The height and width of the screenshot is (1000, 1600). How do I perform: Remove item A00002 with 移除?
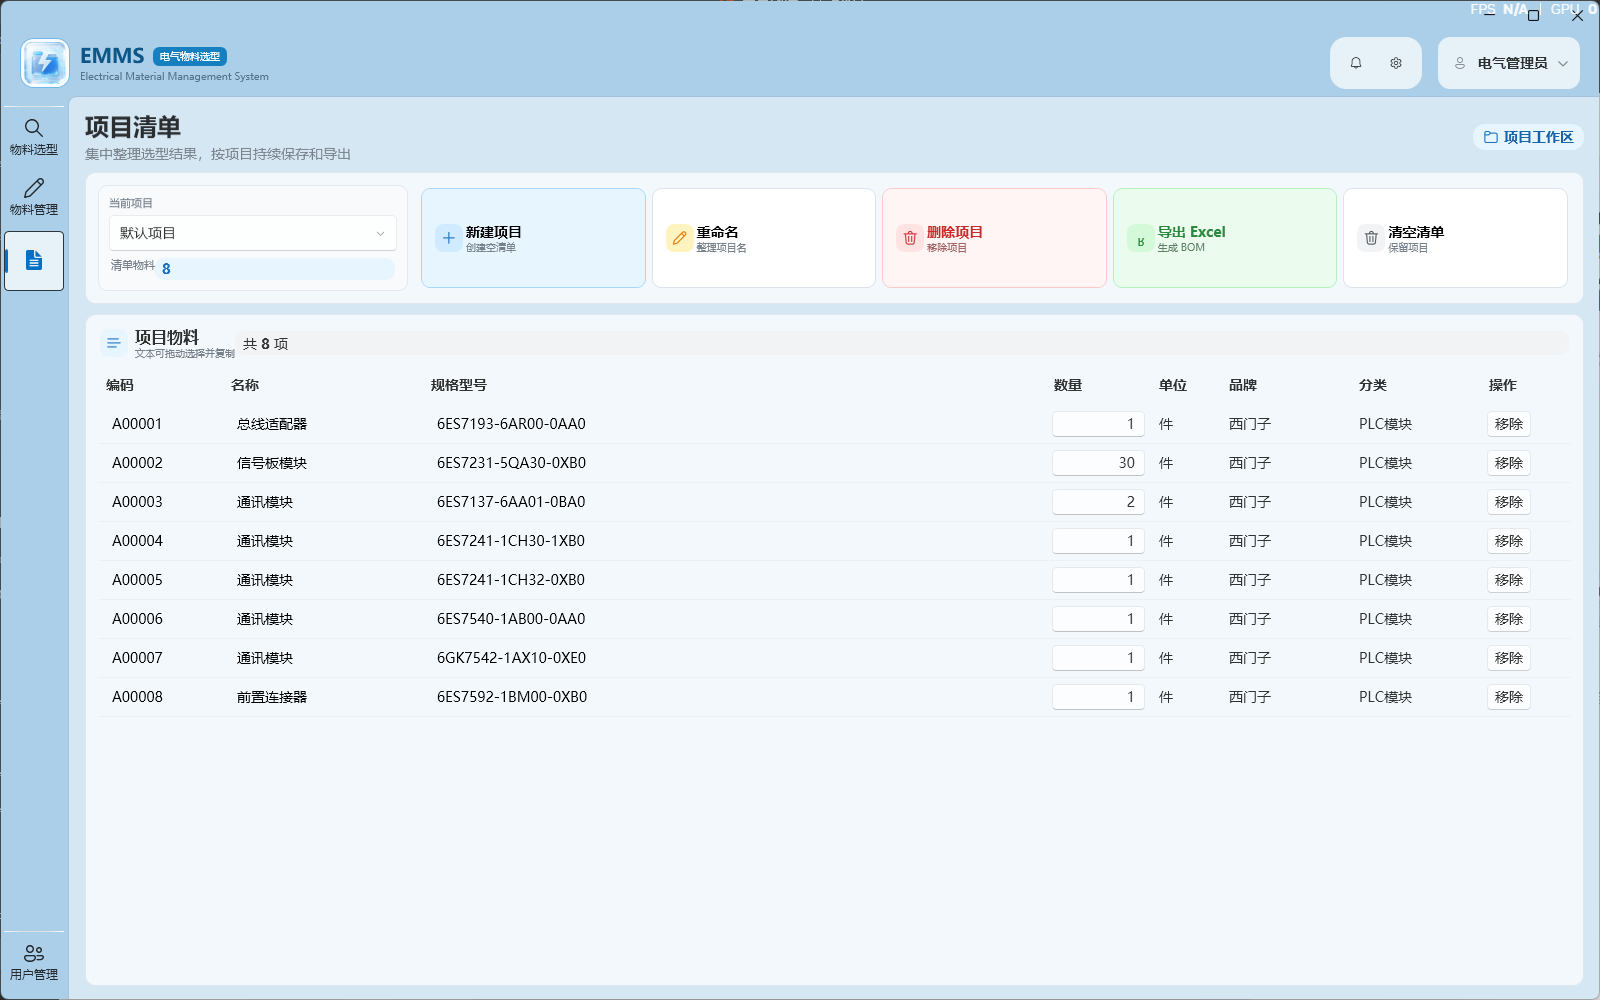coord(1509,463)
